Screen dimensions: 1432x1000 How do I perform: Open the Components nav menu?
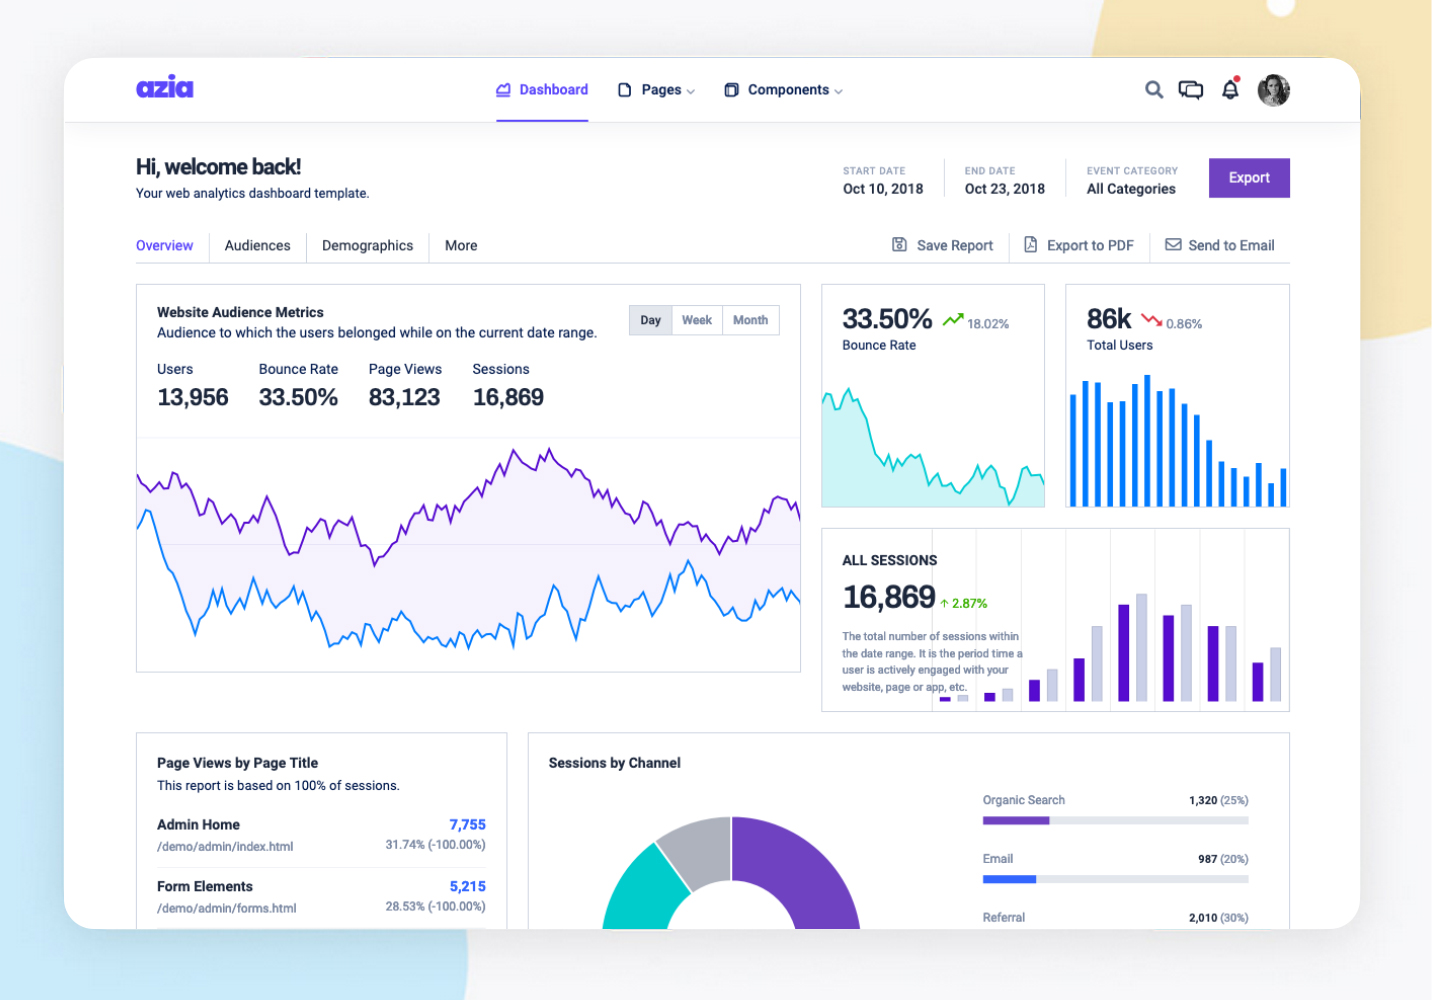point(783,90)
